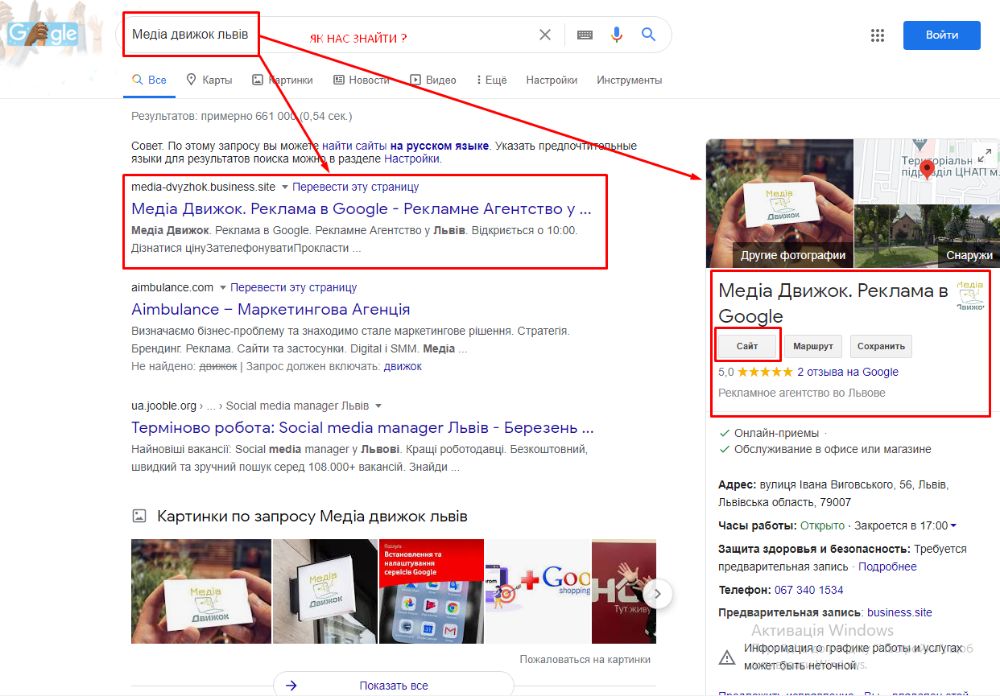
Task: Click the Сайт button
Action: tap(747, 346)
